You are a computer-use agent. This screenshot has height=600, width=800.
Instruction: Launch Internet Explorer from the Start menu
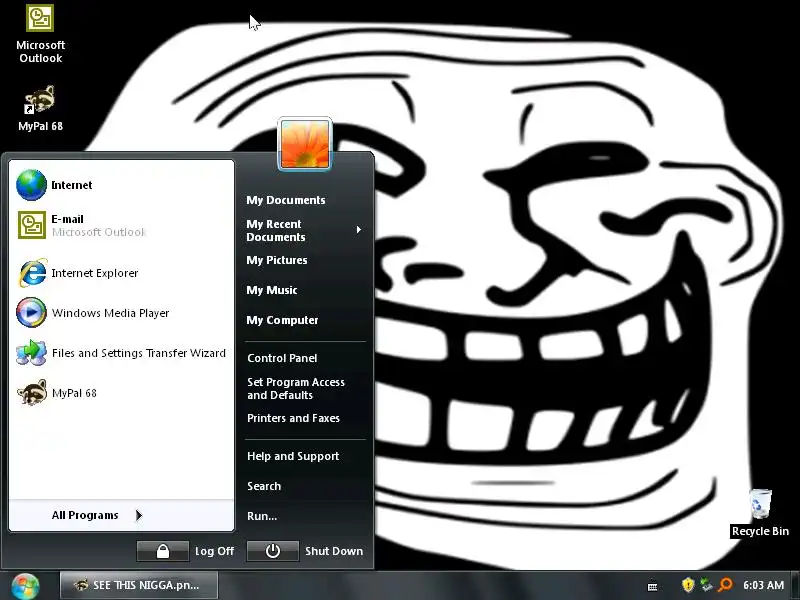(121, 273)
